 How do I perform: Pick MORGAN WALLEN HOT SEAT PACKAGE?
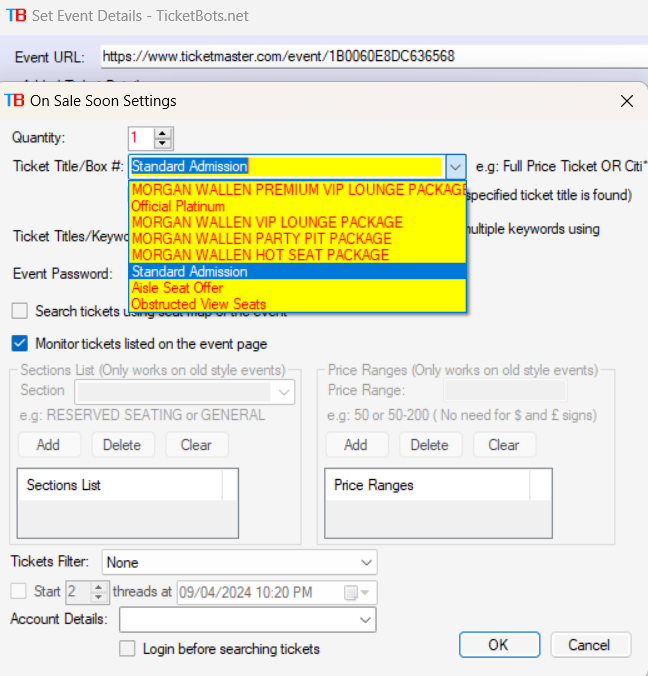[298, 255]
